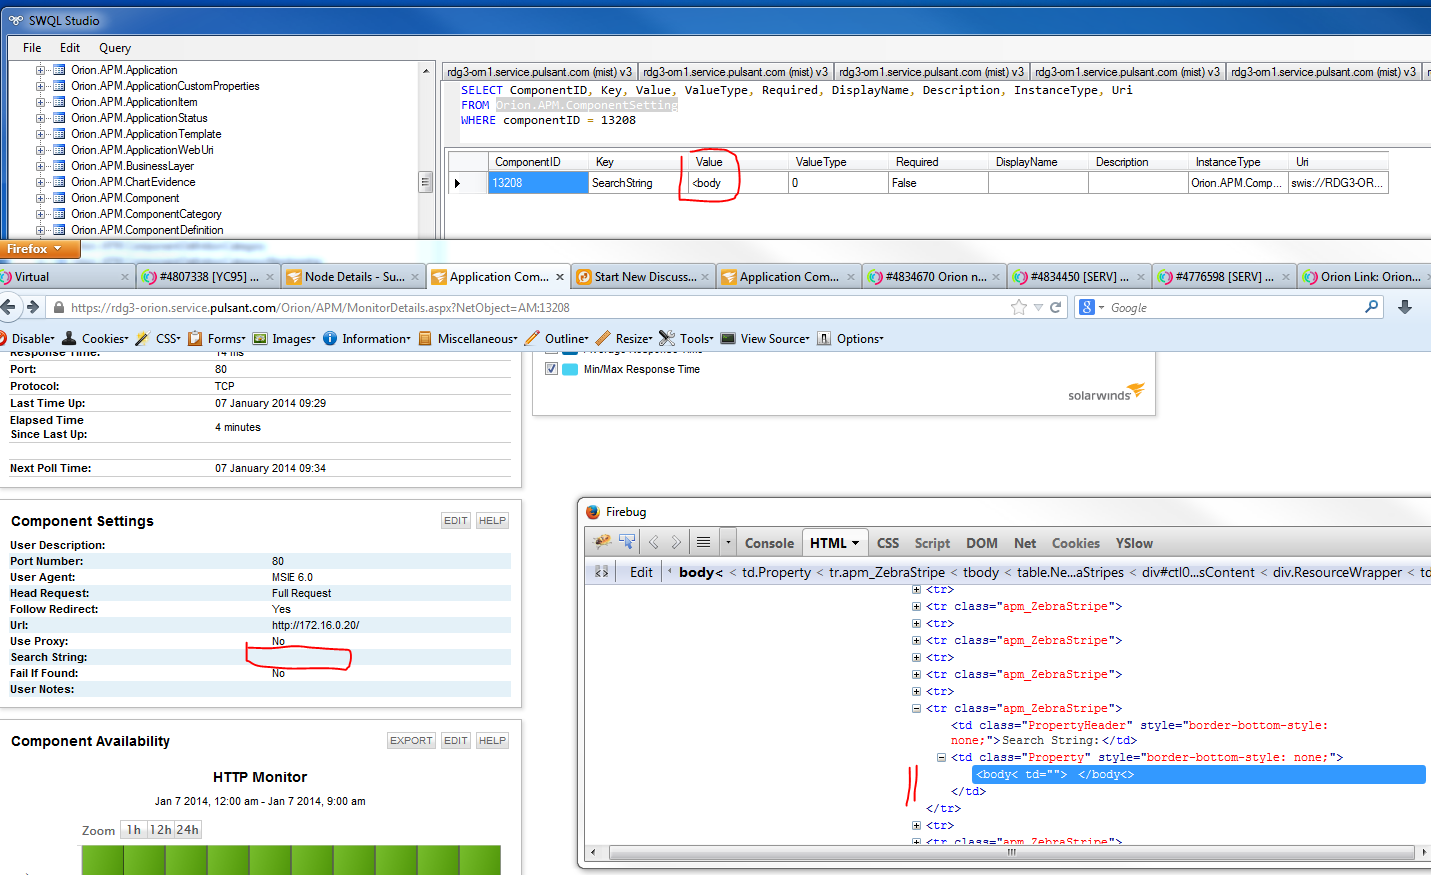Close the Node Details browser tab
The image size is (1431, 875).
point(415,277)
